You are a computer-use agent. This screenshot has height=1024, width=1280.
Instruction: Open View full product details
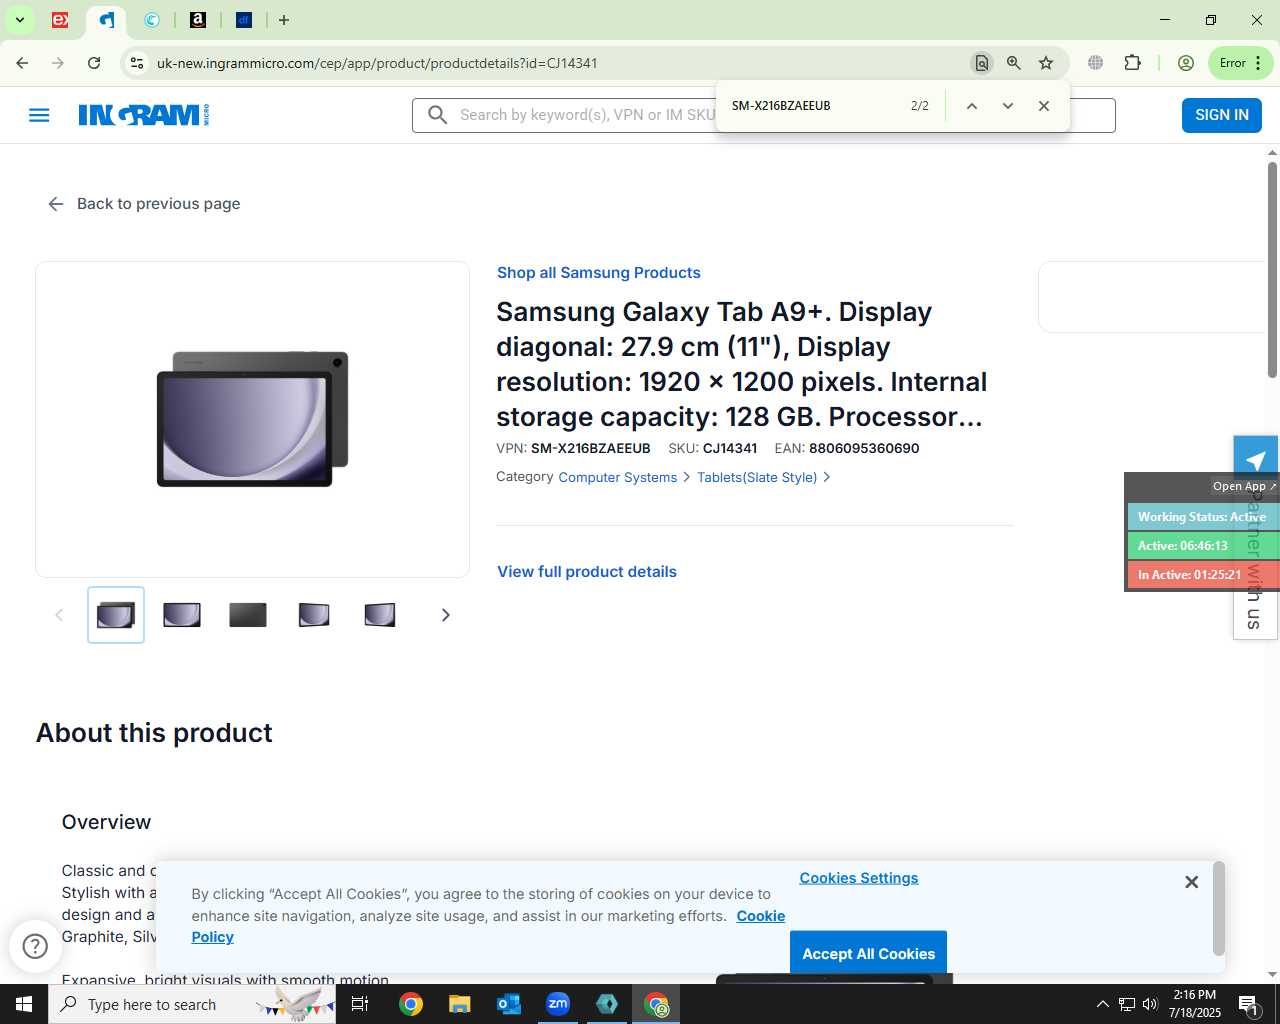pos(587,572)
